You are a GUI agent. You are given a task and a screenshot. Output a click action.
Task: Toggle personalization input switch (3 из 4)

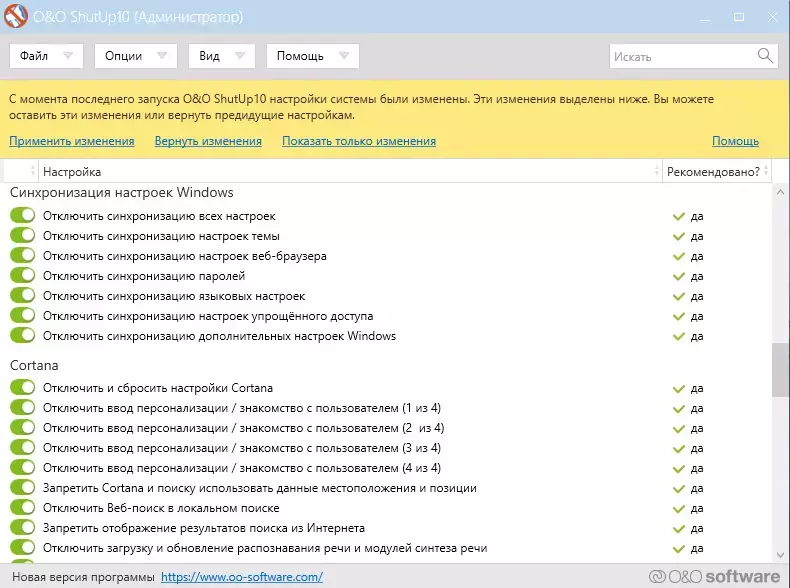(23, 447)
